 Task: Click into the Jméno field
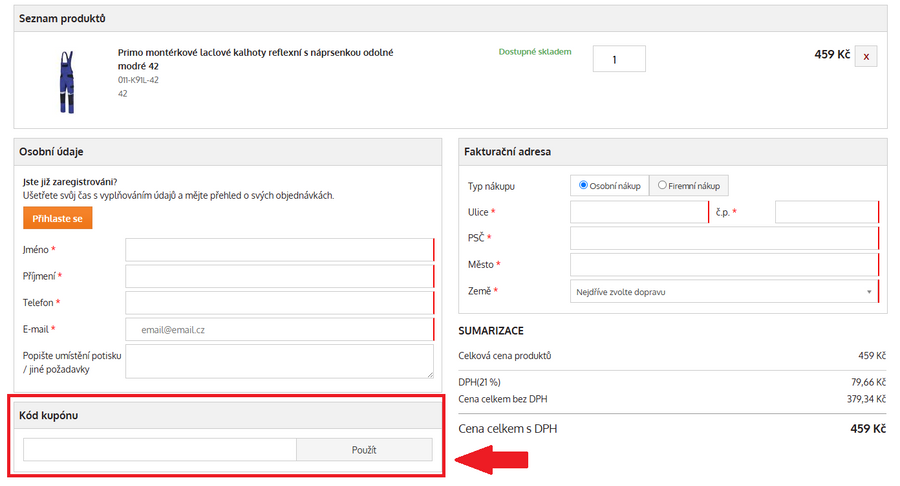[279, 250]
